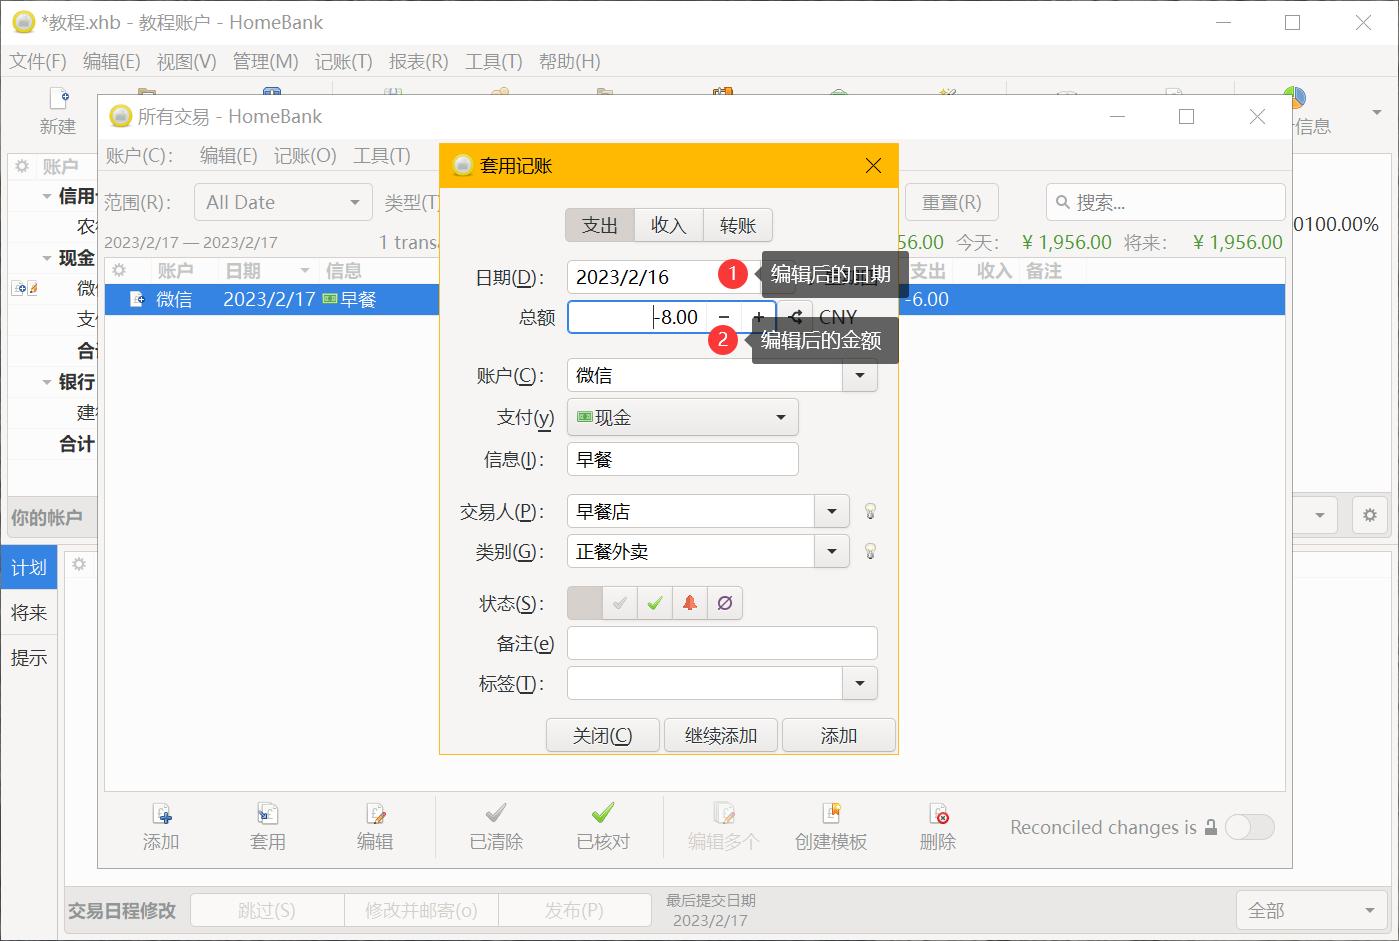Image resolution: width=1399 pixels, height=941 pixels.
Task: Open the 报表(R) menu
Action: 418,61
